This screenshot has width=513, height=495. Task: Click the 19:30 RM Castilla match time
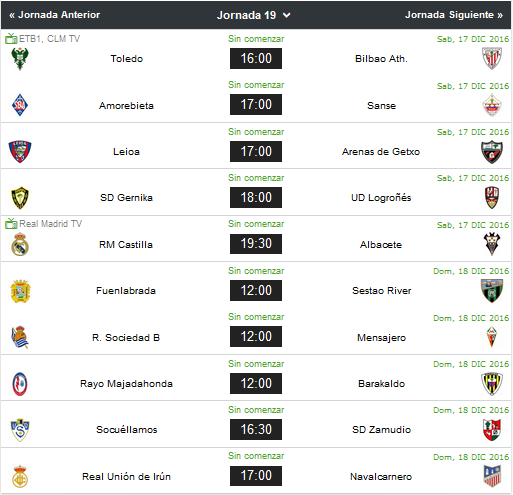point(256,244)
